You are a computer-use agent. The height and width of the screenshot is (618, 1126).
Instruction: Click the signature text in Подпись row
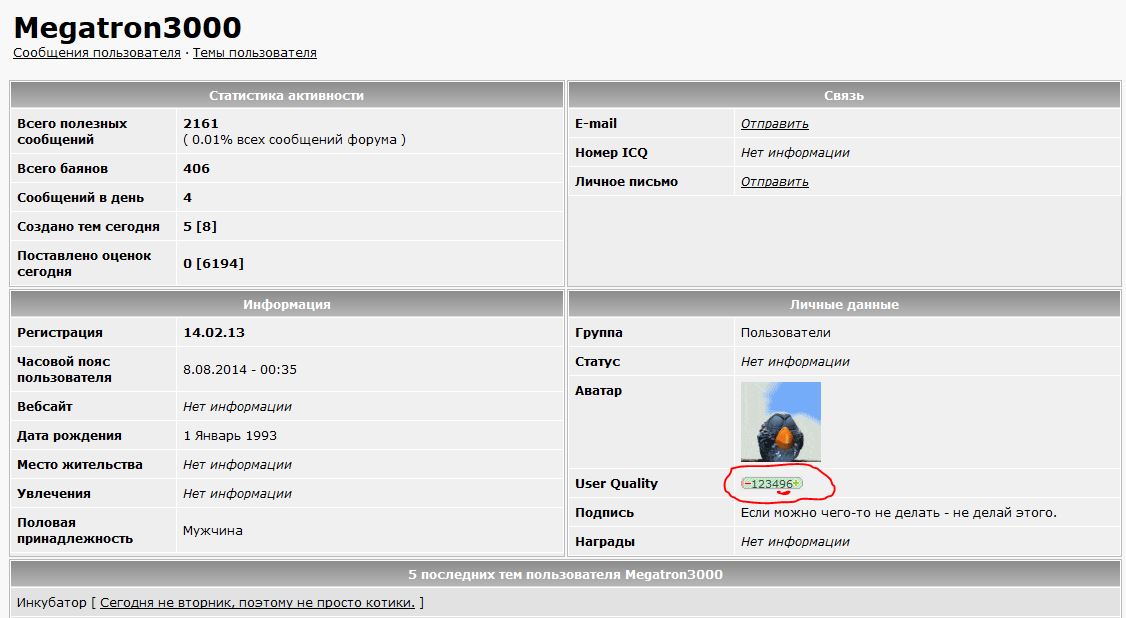tap(898, 513)
